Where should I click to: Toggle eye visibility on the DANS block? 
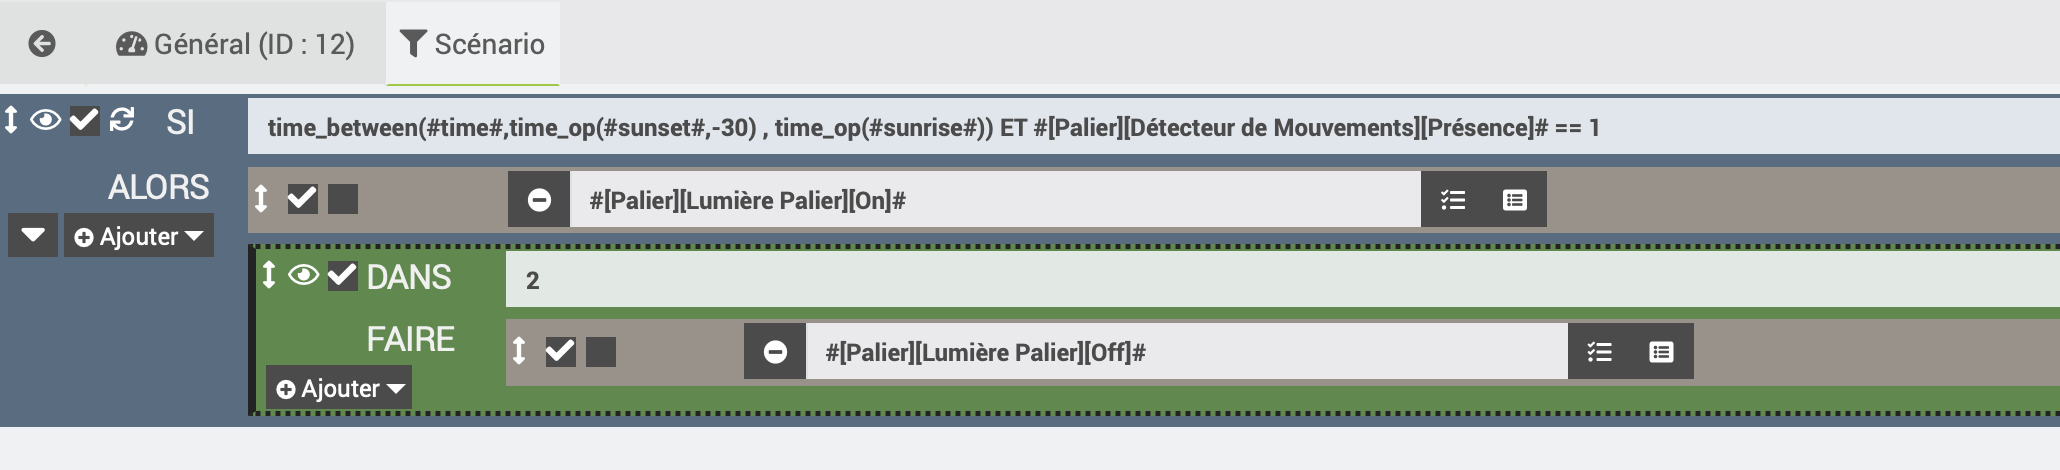[x=303, y=275]
